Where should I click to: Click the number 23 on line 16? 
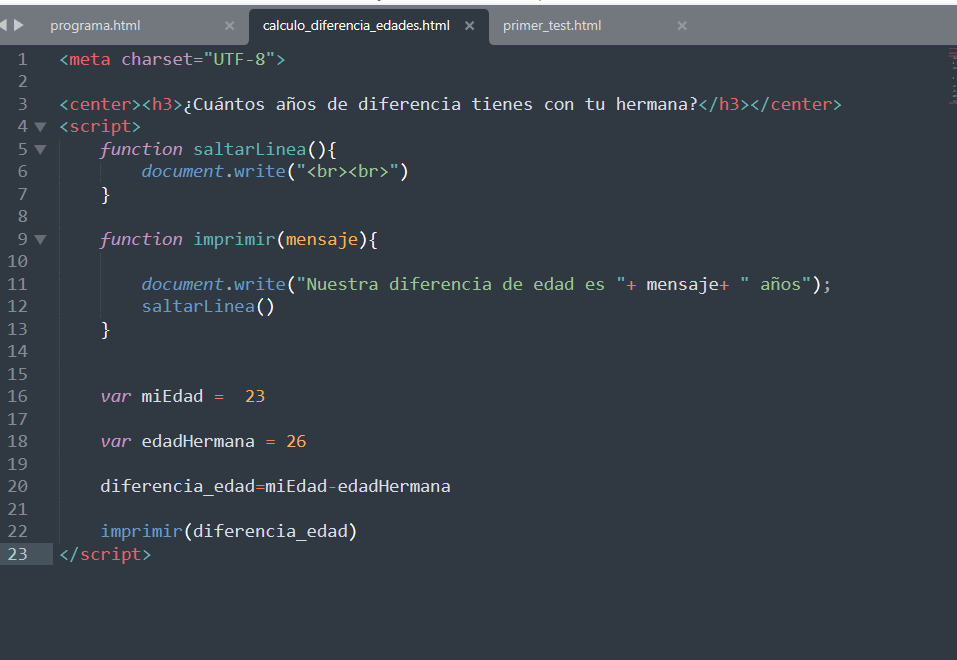pyautogui.click(x=255, y=396)
